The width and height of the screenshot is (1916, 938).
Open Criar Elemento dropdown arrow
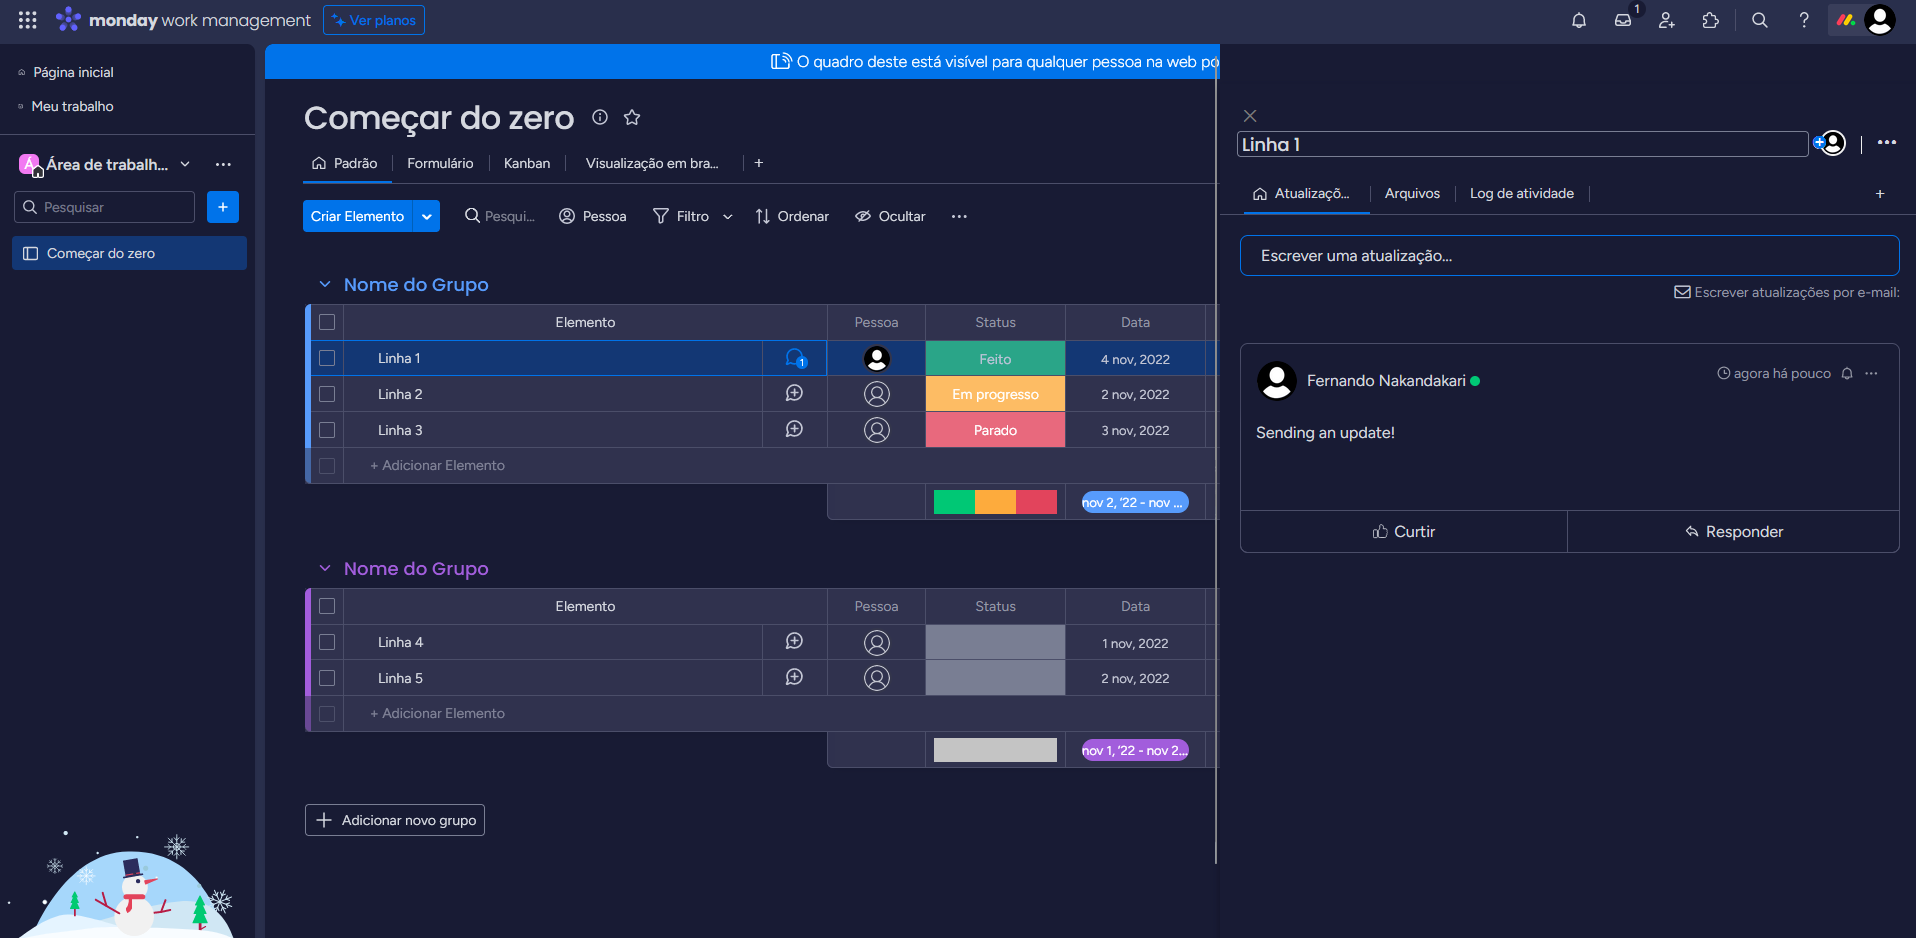tap(427, 216)
